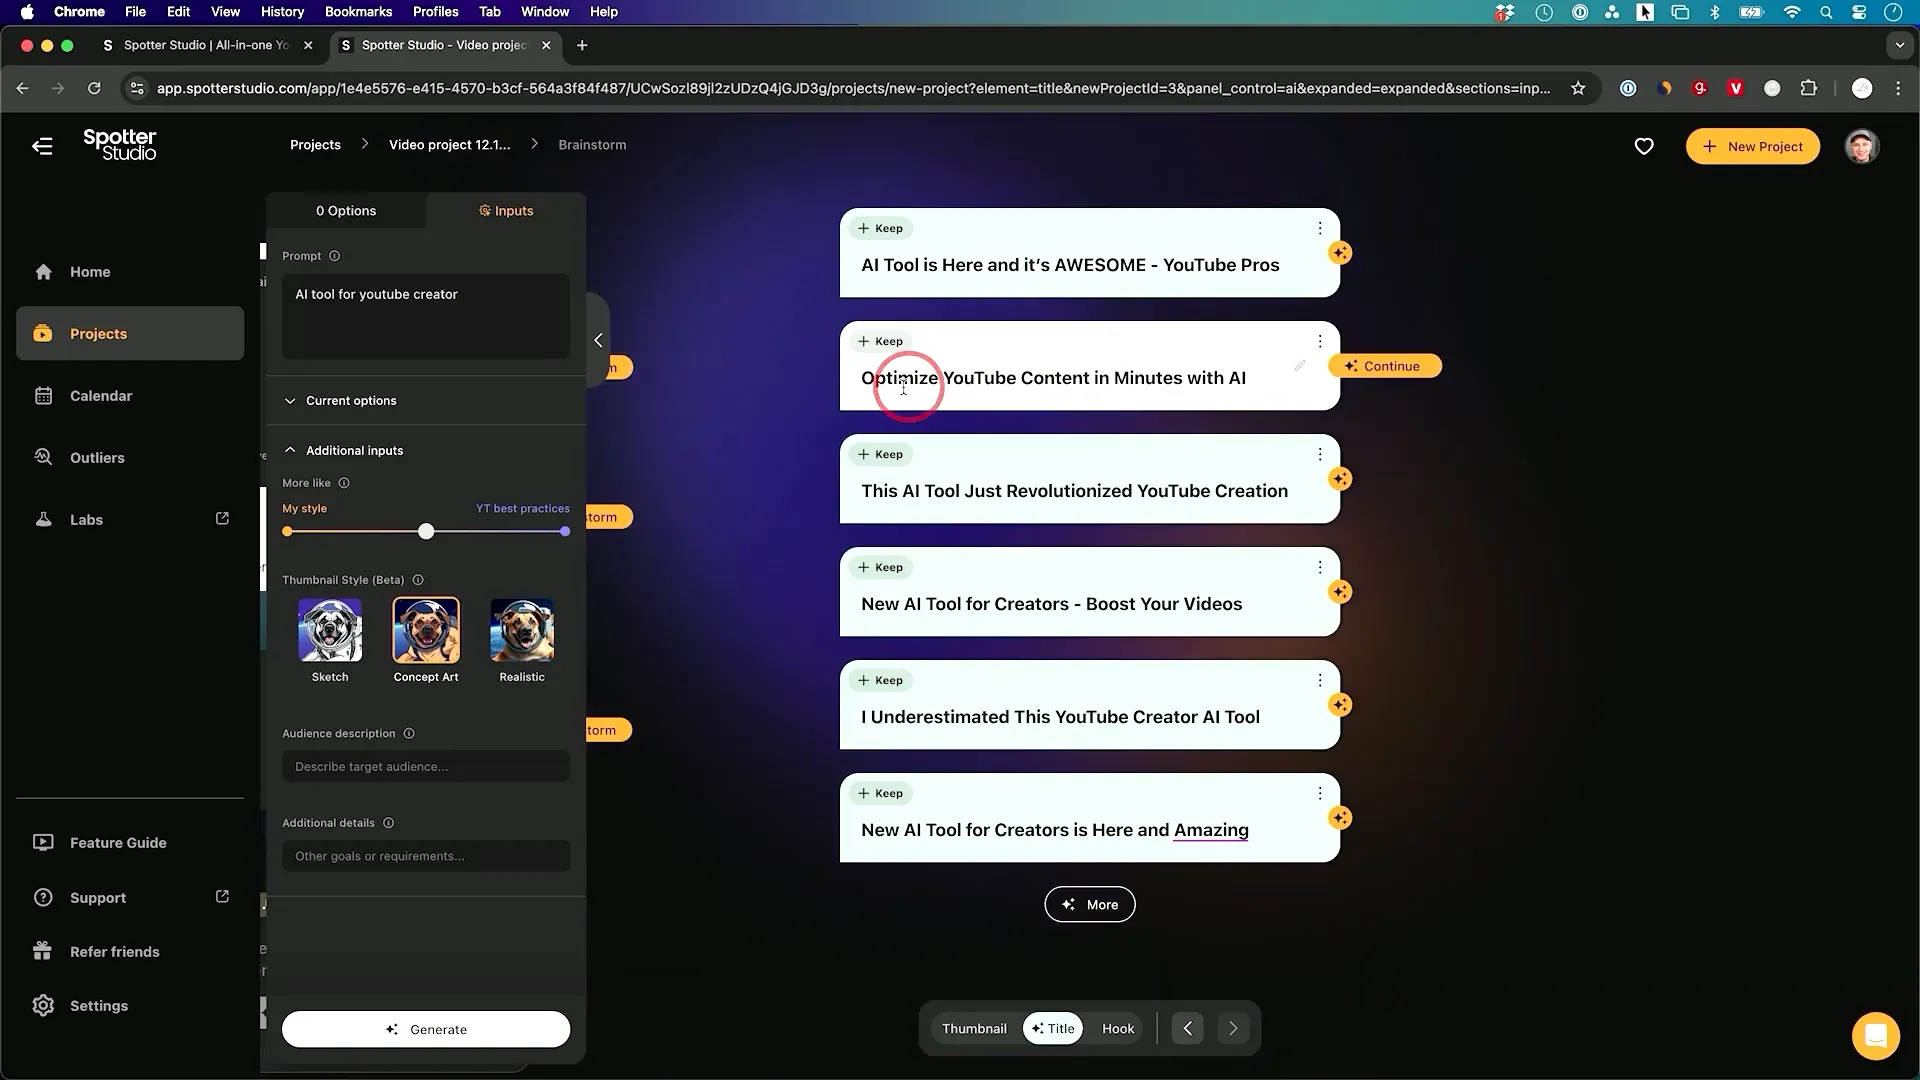The height and width of the screenshot is (1080, 1920).
Task: Open Chrome extensions puzzle icon
Action: pyautogui.click(x=1808, y=88)
